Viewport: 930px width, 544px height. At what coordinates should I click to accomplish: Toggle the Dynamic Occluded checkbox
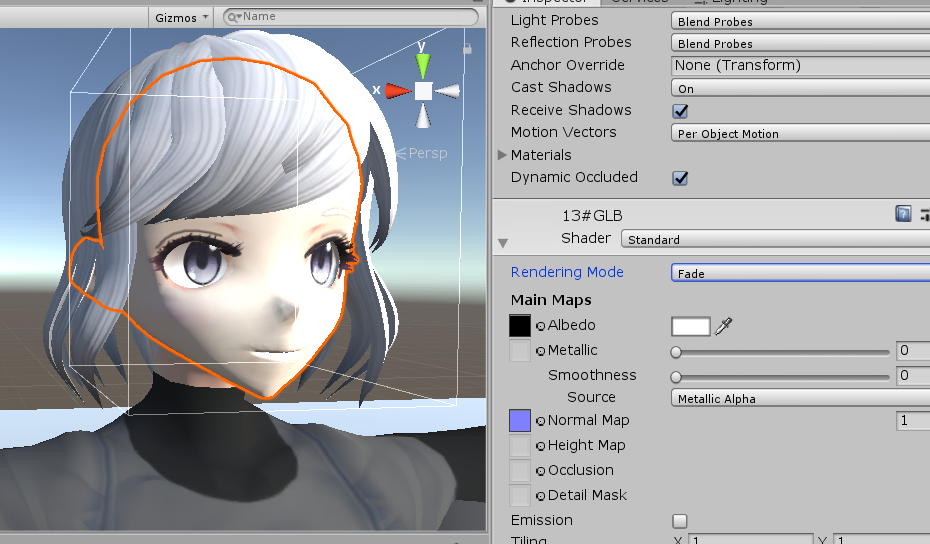click(680, 178)
